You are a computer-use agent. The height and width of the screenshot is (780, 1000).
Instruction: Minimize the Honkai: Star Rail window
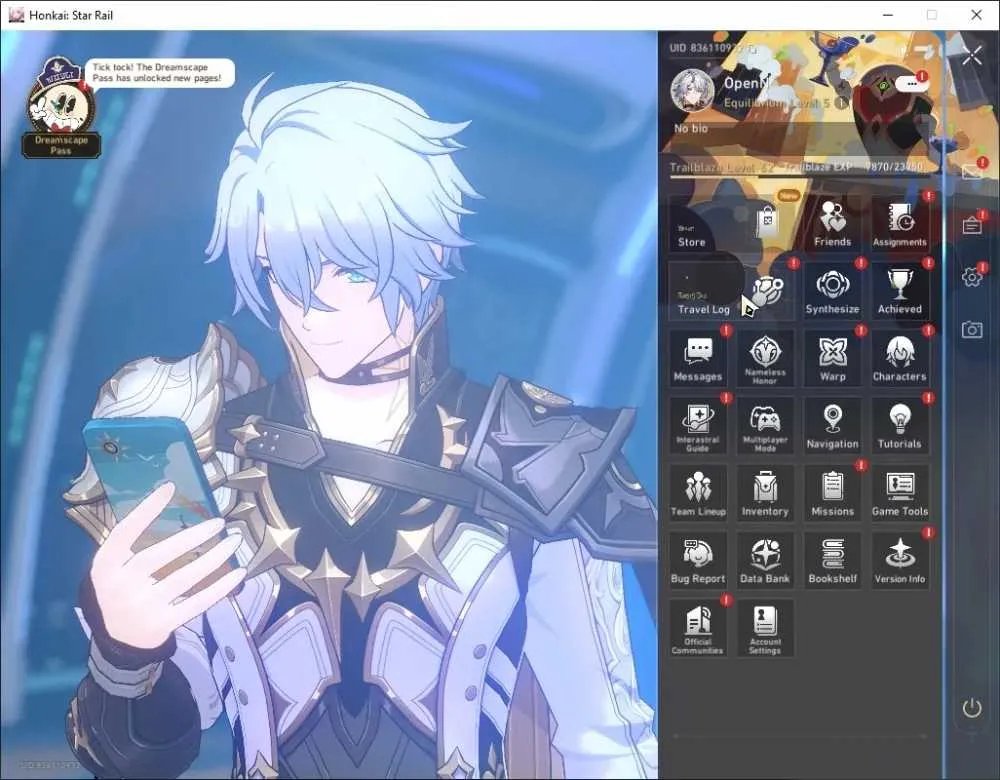pyautogui.click(x=888, y=15)
